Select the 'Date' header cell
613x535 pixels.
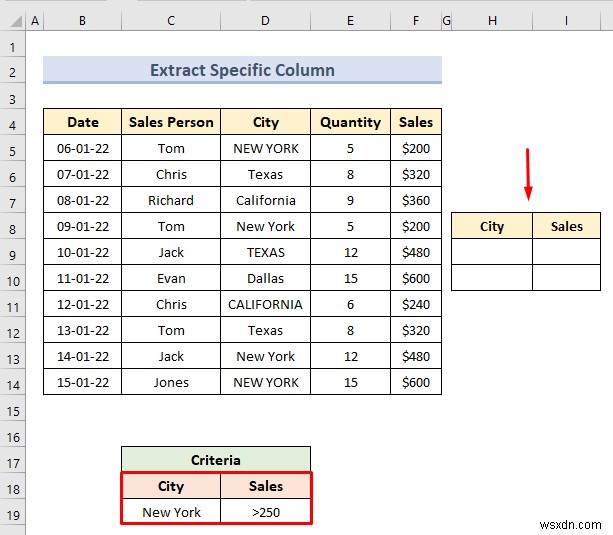[x=82, y=122]
